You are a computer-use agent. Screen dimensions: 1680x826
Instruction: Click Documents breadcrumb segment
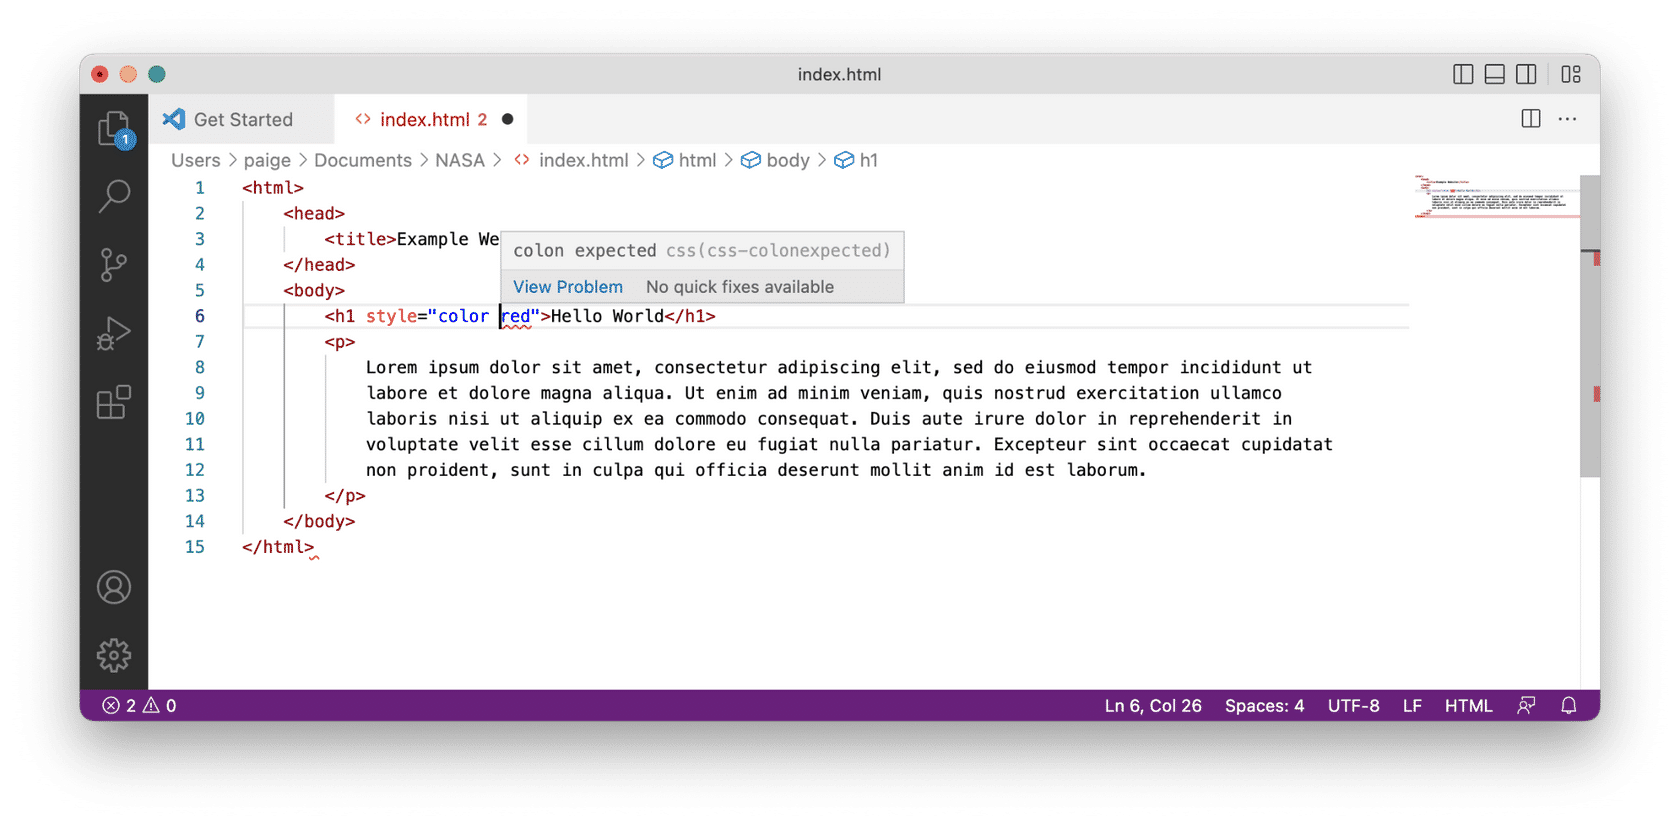point(363,160)
